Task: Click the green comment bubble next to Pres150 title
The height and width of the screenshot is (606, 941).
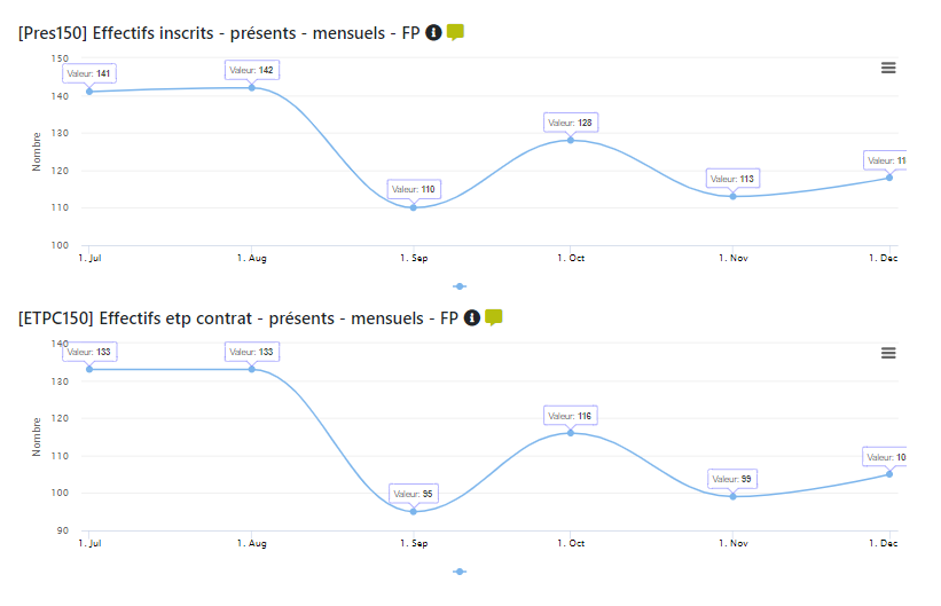Action: [x=455, y=31]
